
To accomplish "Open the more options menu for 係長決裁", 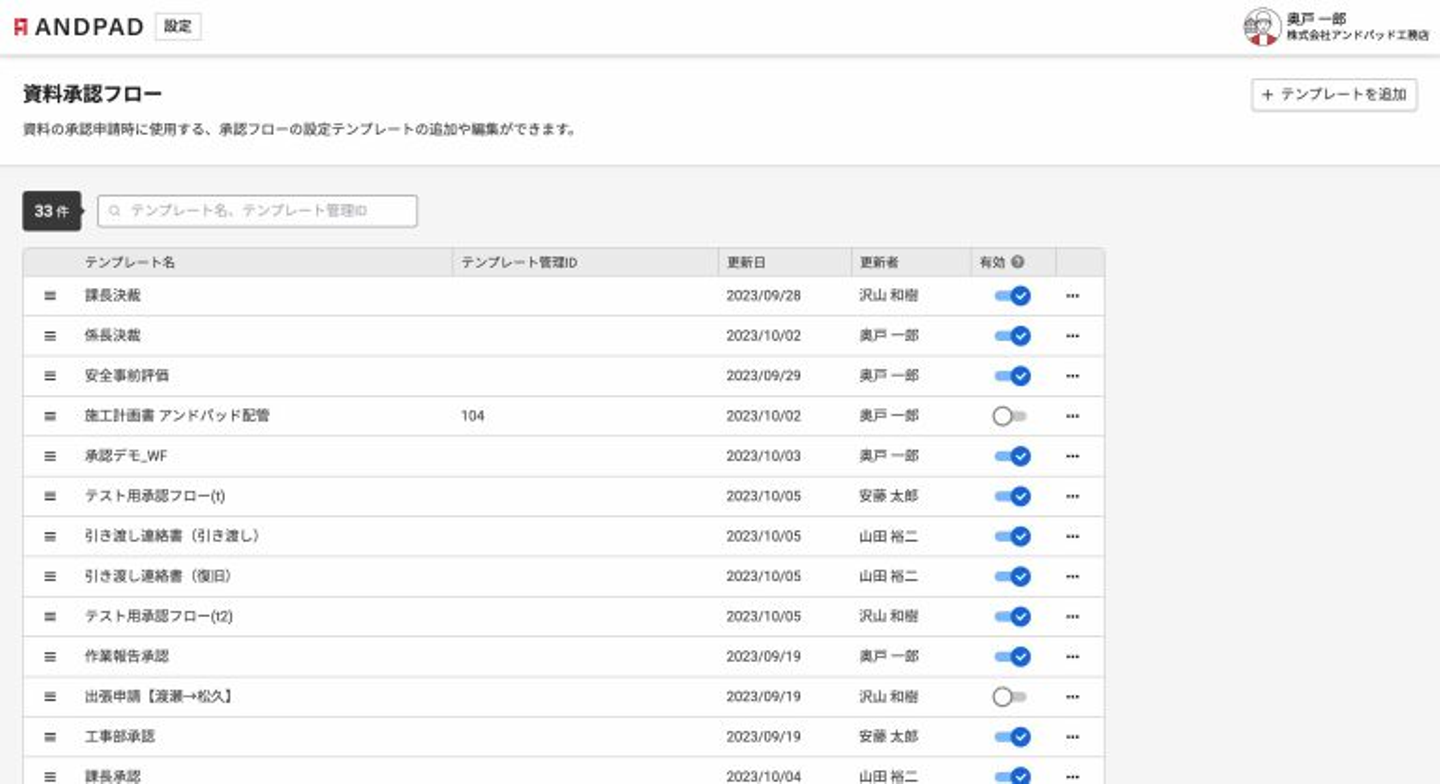I will pos(1072,336).
